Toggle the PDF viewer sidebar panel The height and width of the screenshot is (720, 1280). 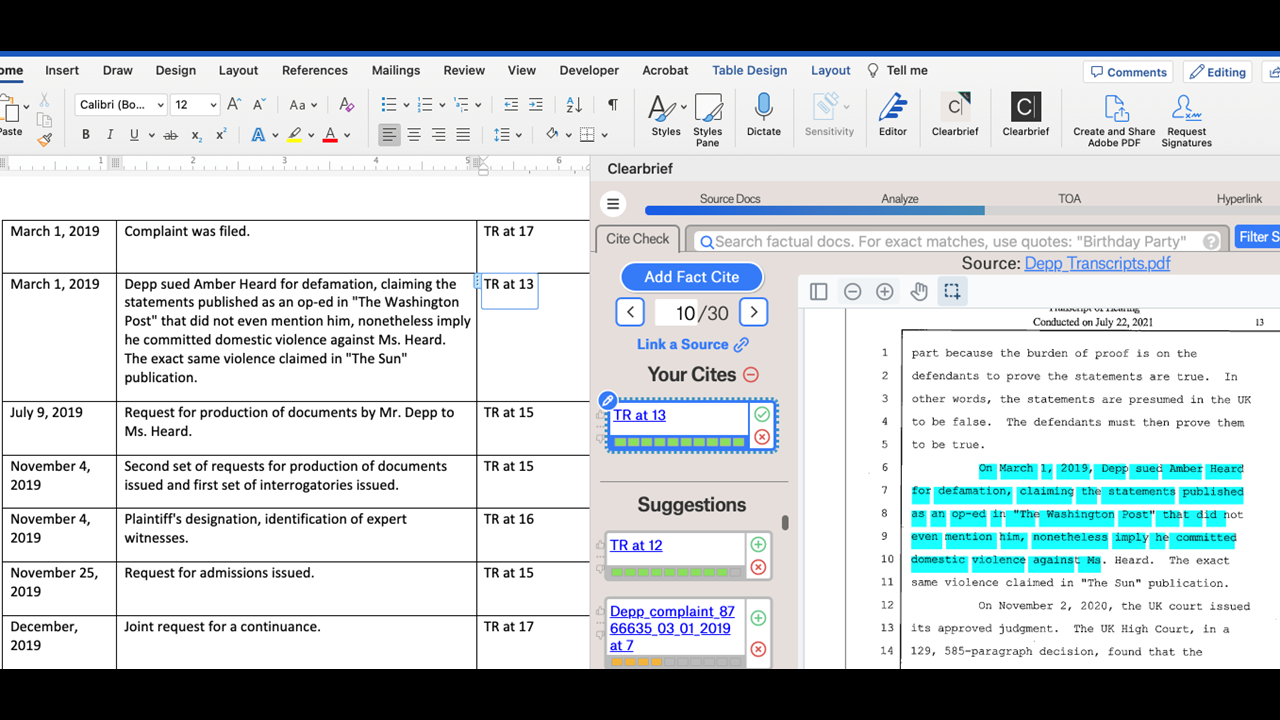coord(819,292)
